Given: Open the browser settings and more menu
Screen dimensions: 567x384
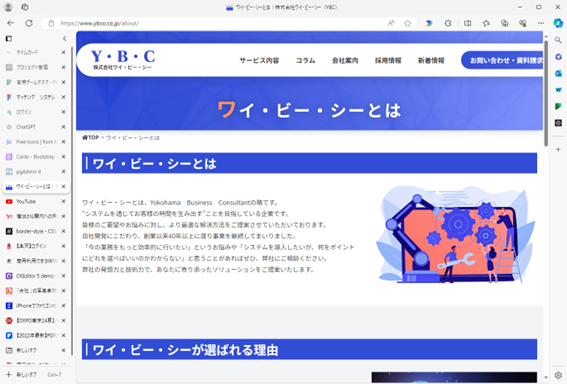Looking at the screenshot, I should [541, 23].
